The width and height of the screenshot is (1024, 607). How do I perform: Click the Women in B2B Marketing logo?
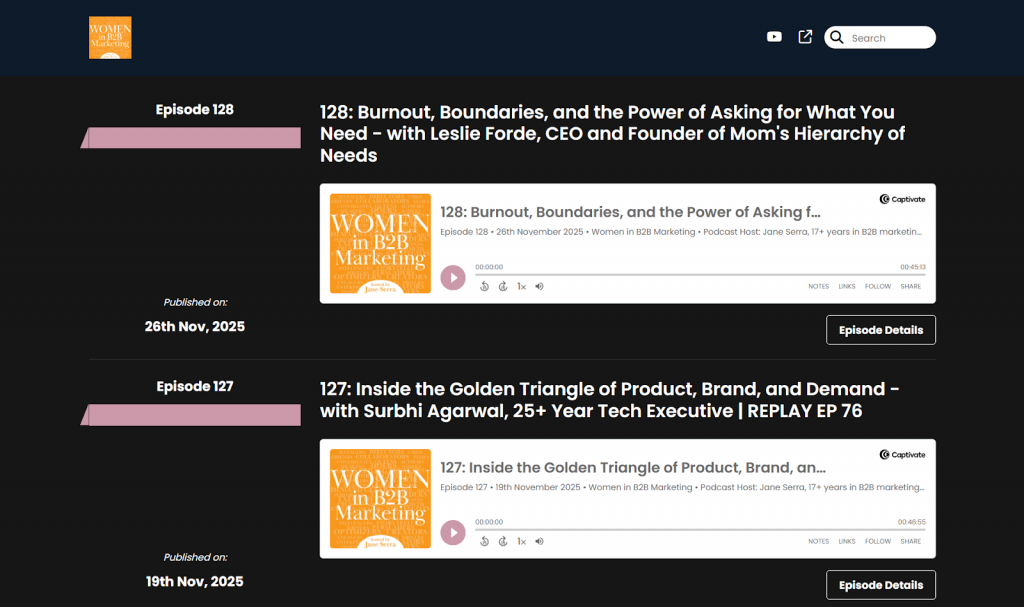click(110, 37)
